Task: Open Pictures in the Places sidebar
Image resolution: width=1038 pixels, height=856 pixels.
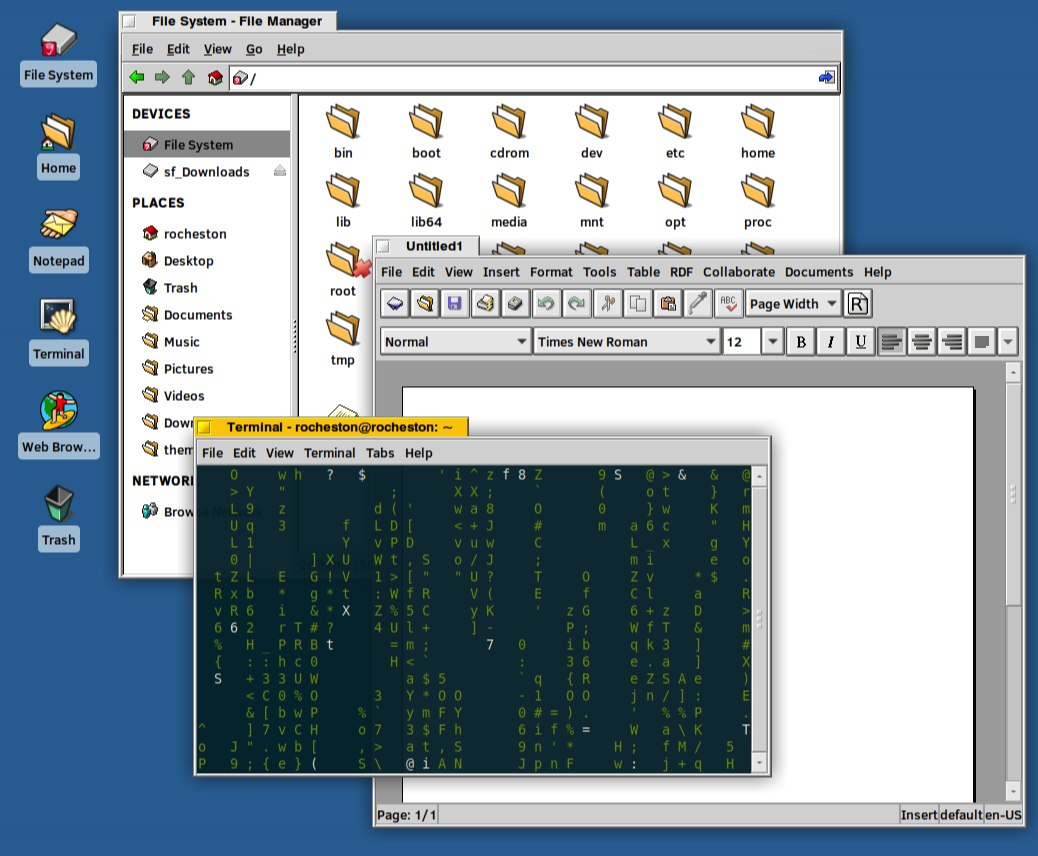Action: point(189,369)
